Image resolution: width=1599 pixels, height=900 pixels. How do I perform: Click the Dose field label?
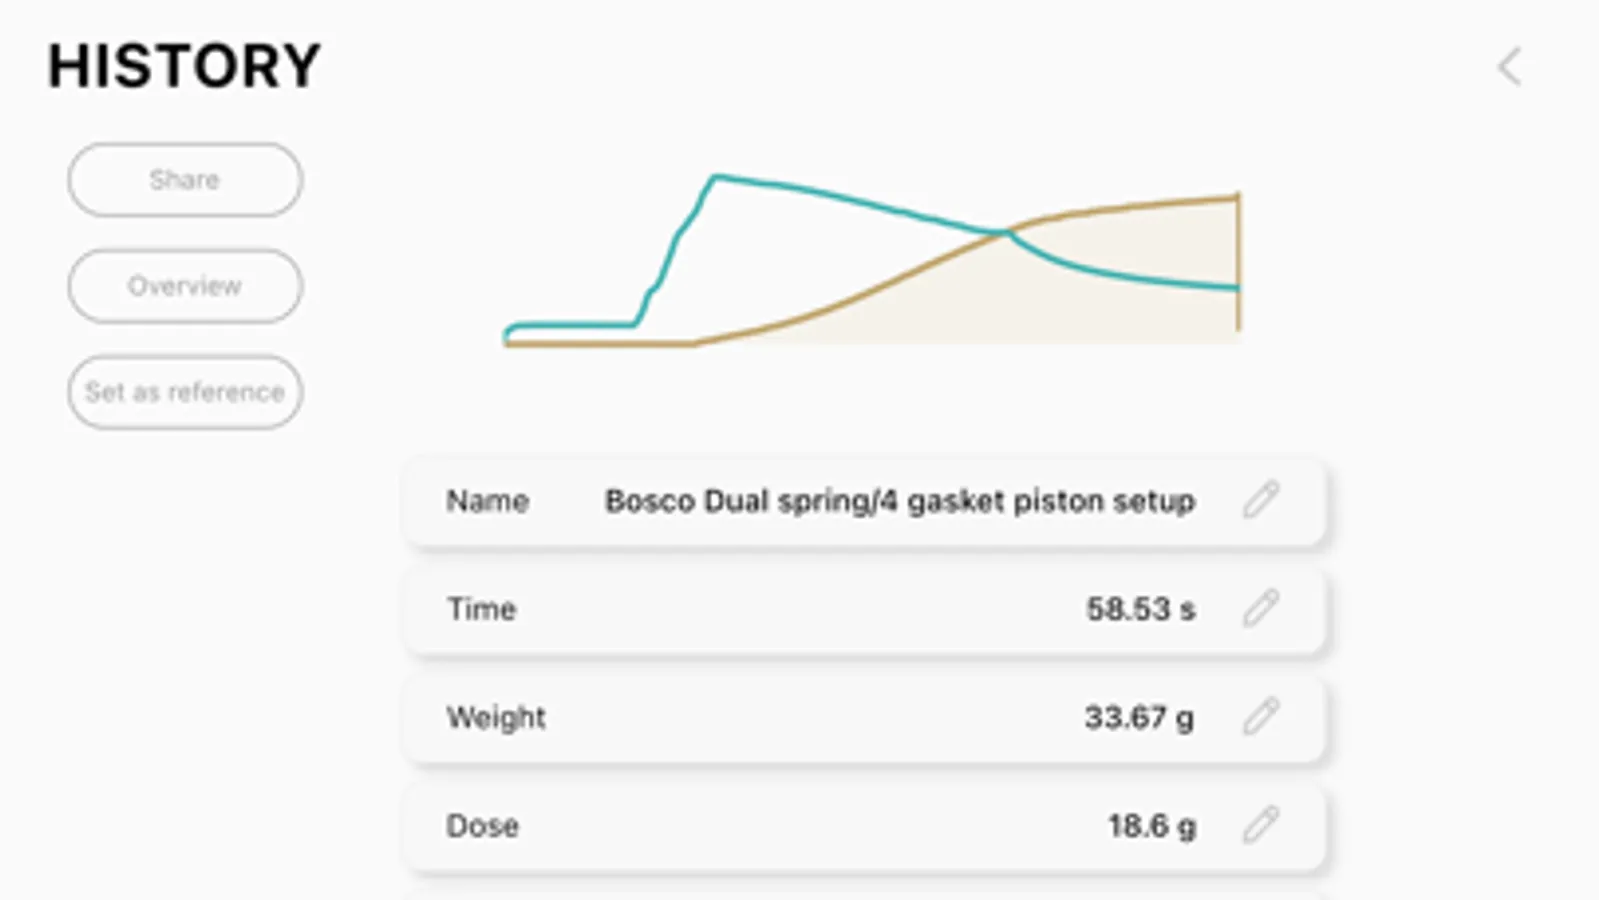tap(482, 826)
